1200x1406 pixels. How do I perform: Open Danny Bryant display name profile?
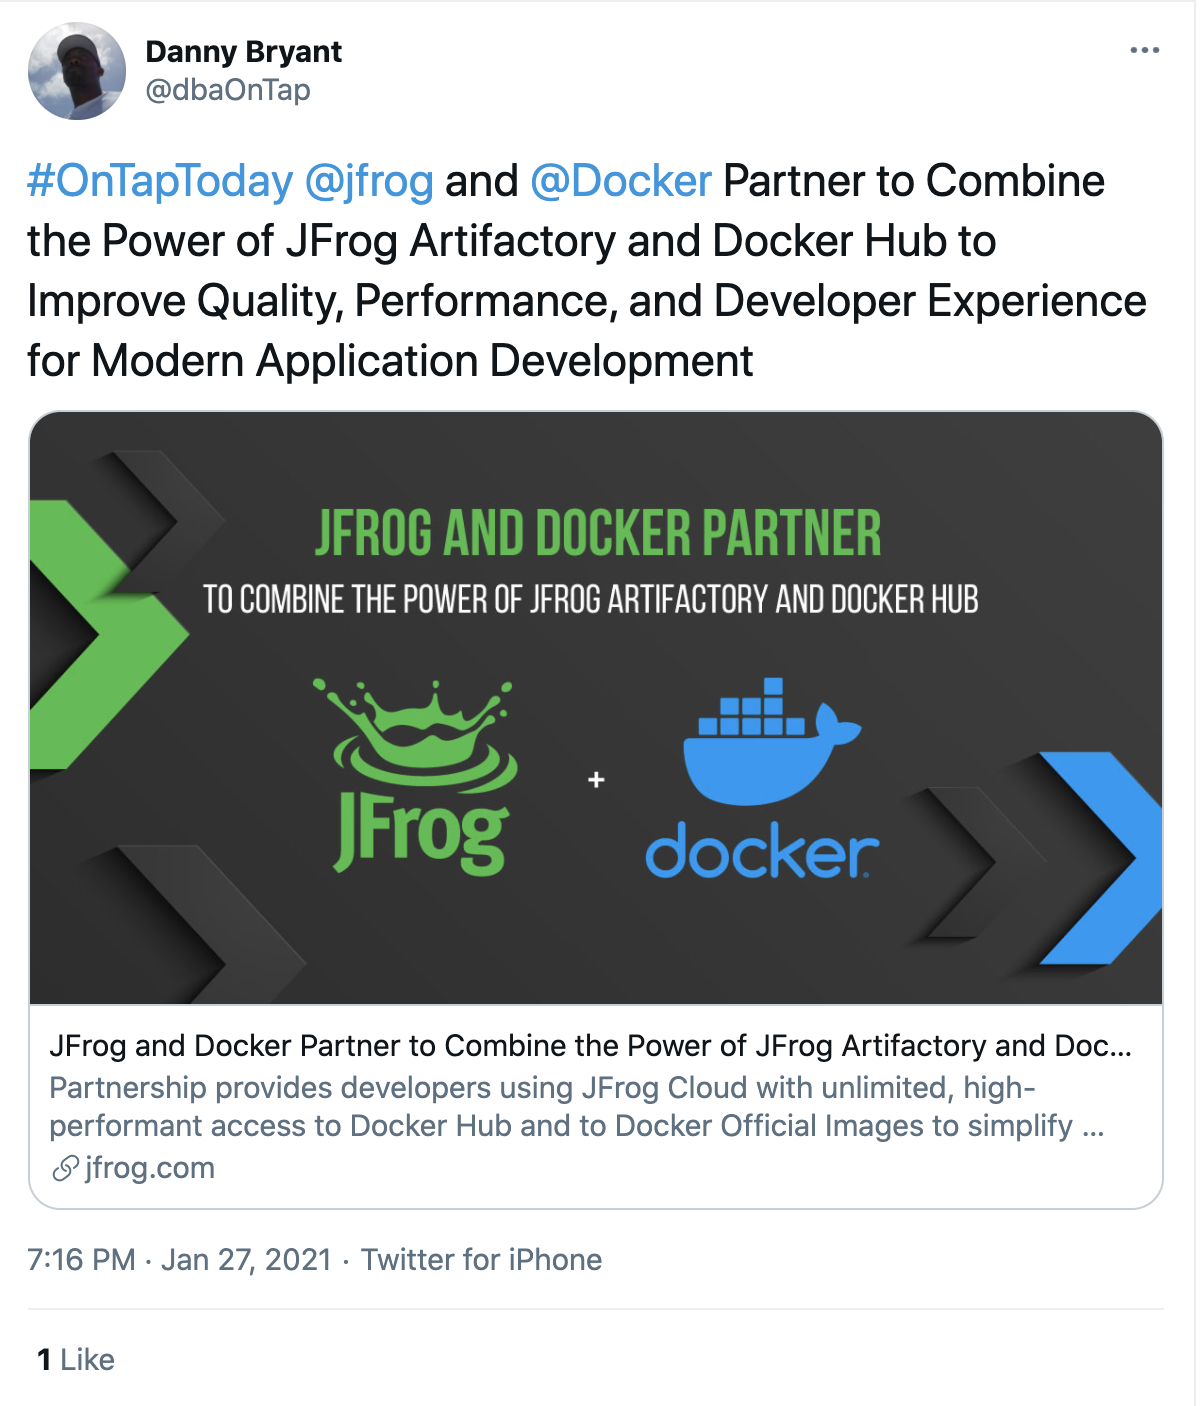click(244, 52)
